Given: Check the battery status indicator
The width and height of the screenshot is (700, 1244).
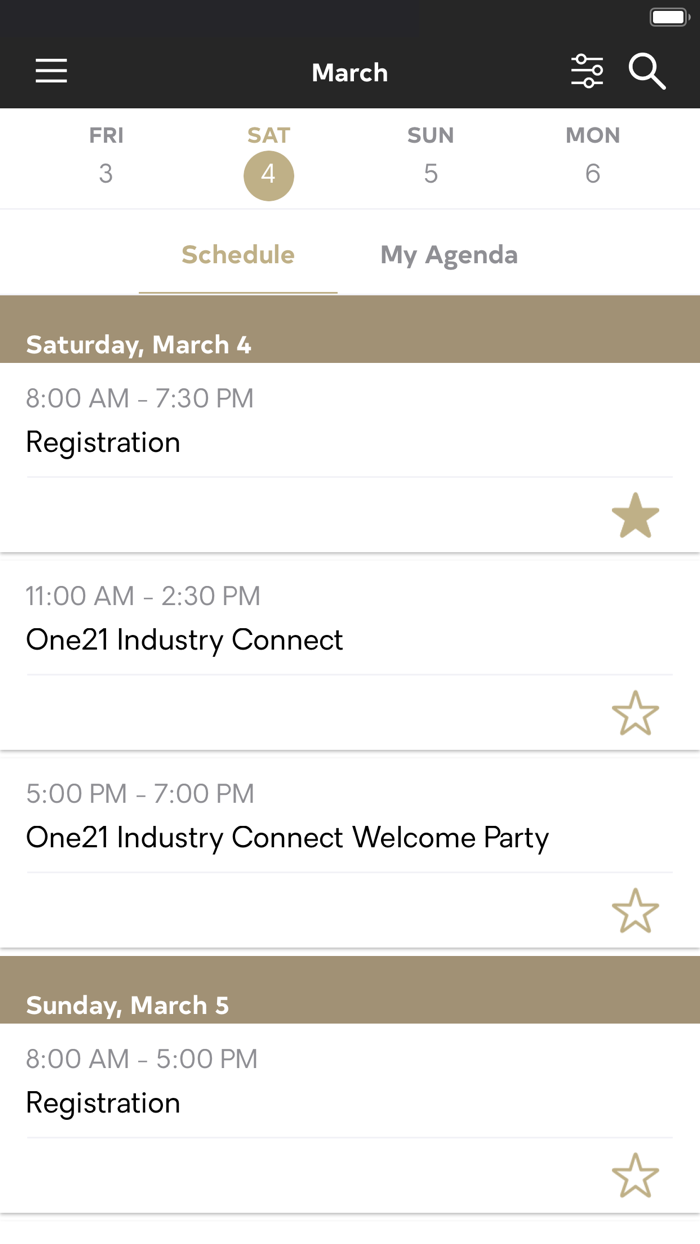Looking at the screenshot, I should (x=668, y=15).
